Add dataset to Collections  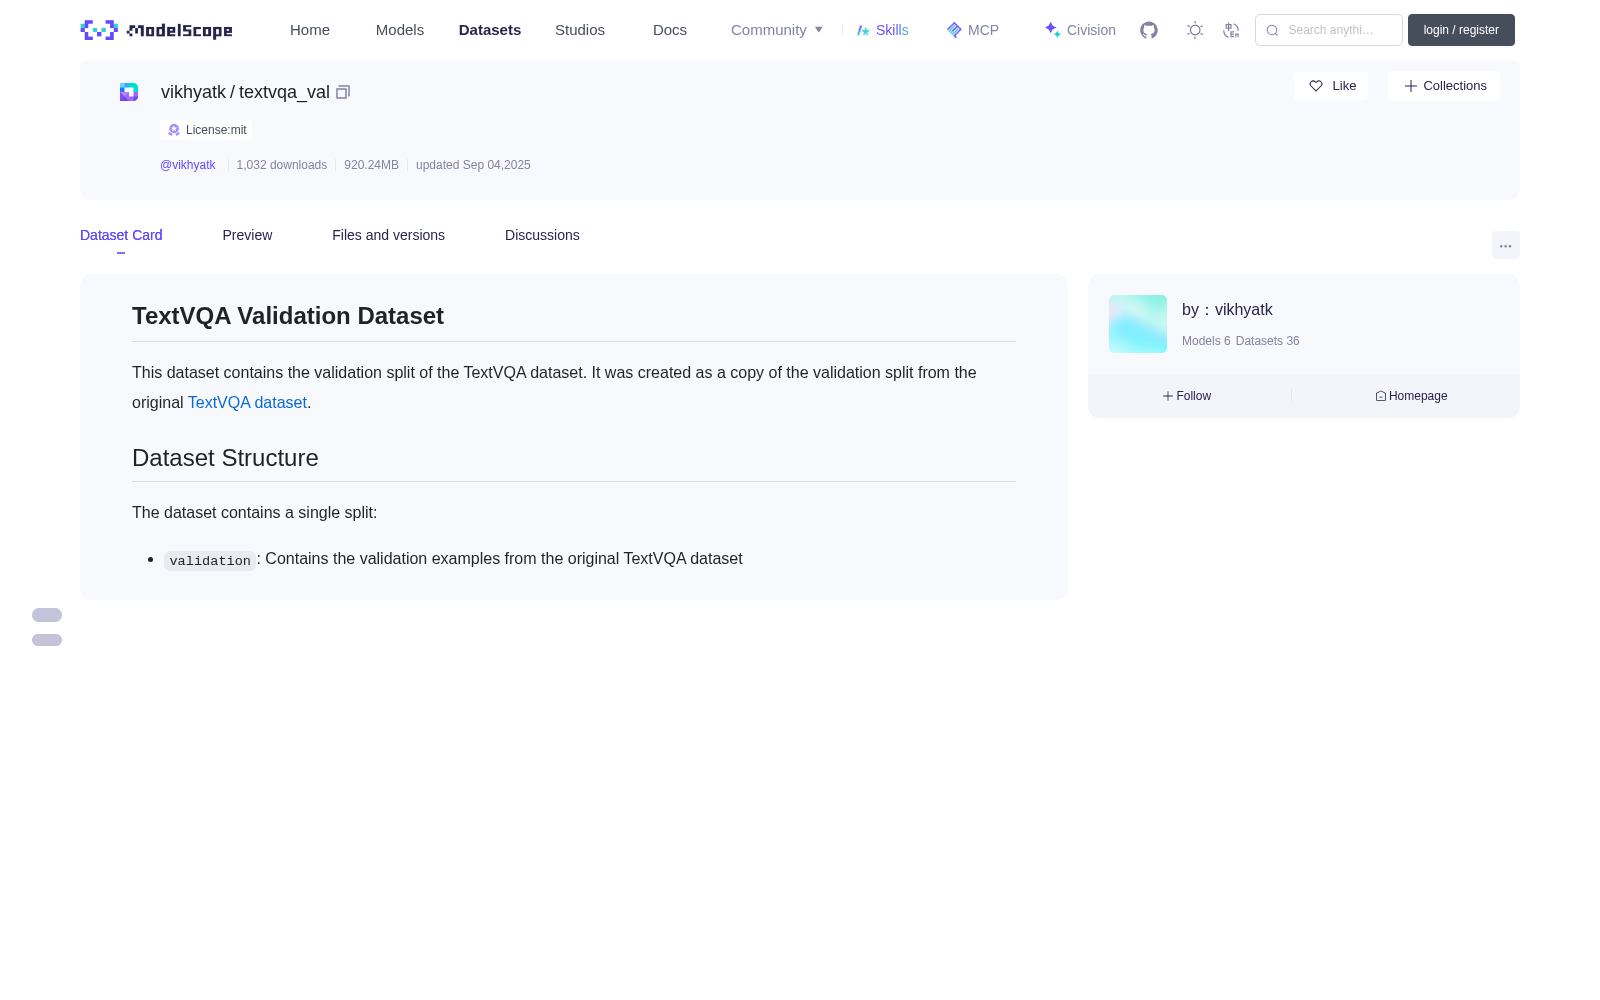click(x=1444, y=86)
